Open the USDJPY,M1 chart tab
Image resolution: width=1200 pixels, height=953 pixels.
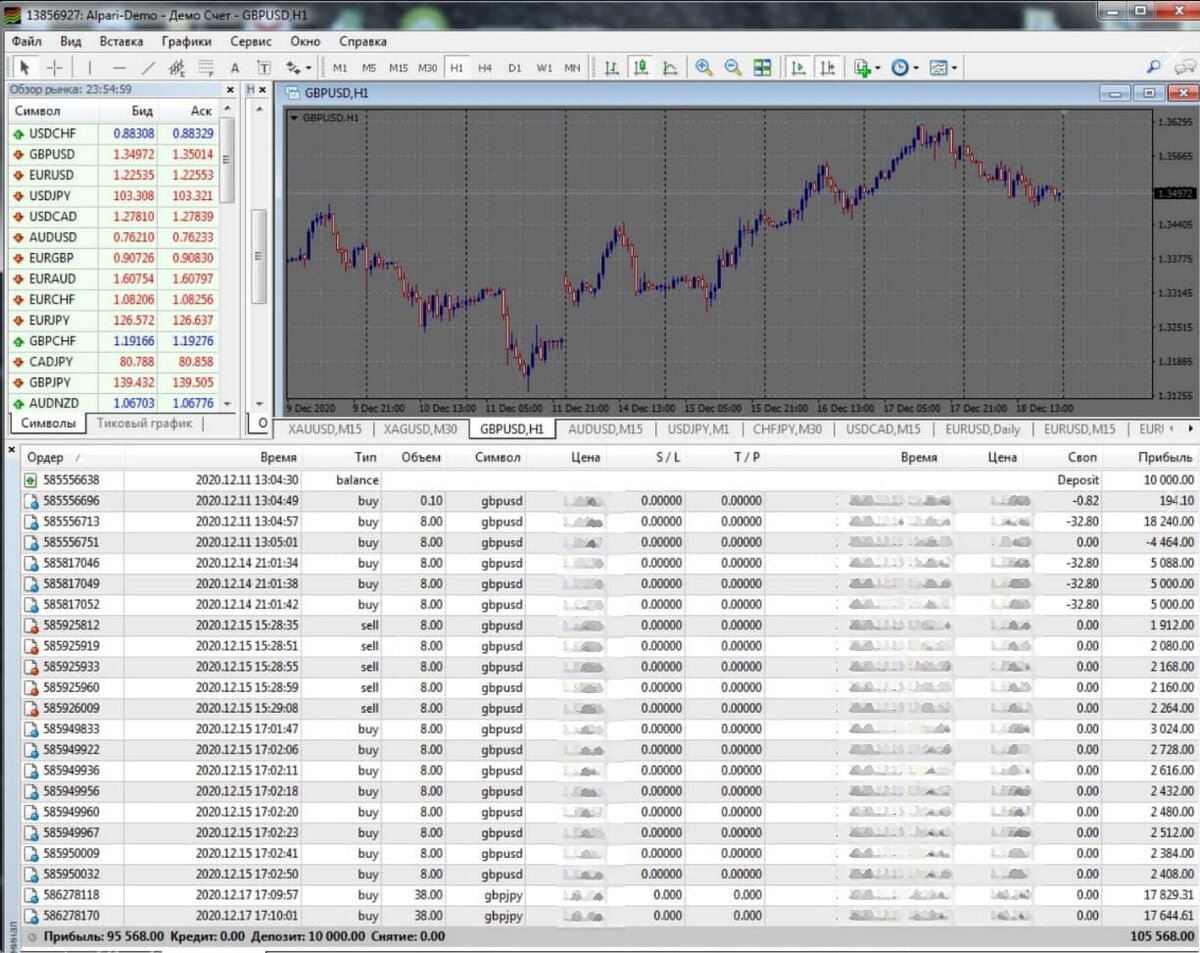click(x=698, y=429)
